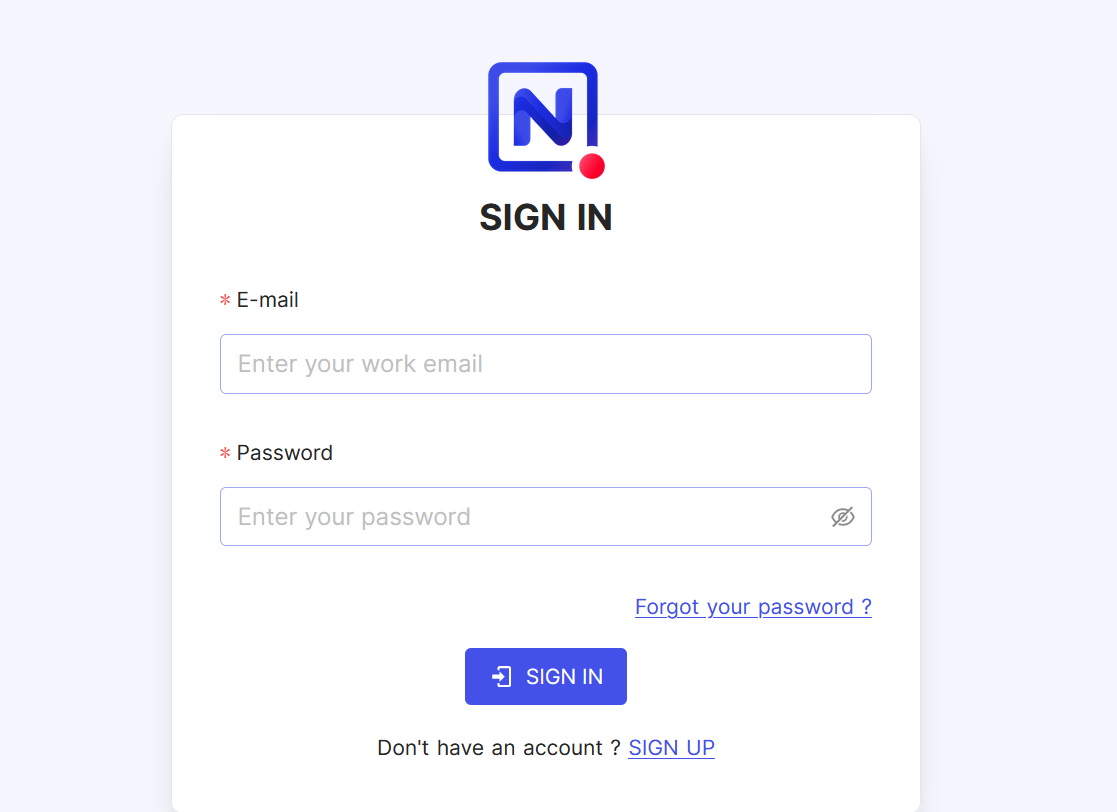Click the red asterisk beside Password

(225, 453)
